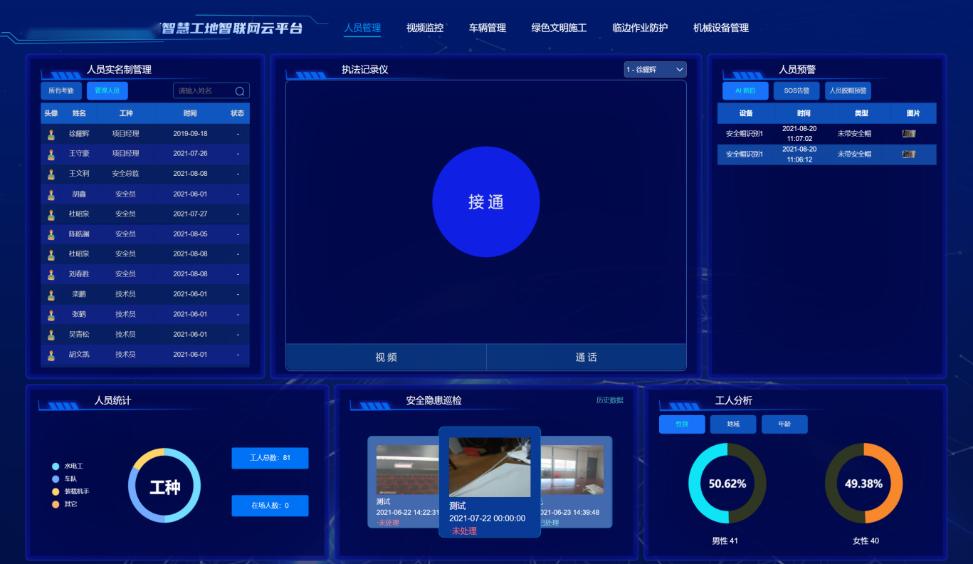Open the 机械设备管理 tab
Viewport: 973px width, 564px height.
pos(720,27)
